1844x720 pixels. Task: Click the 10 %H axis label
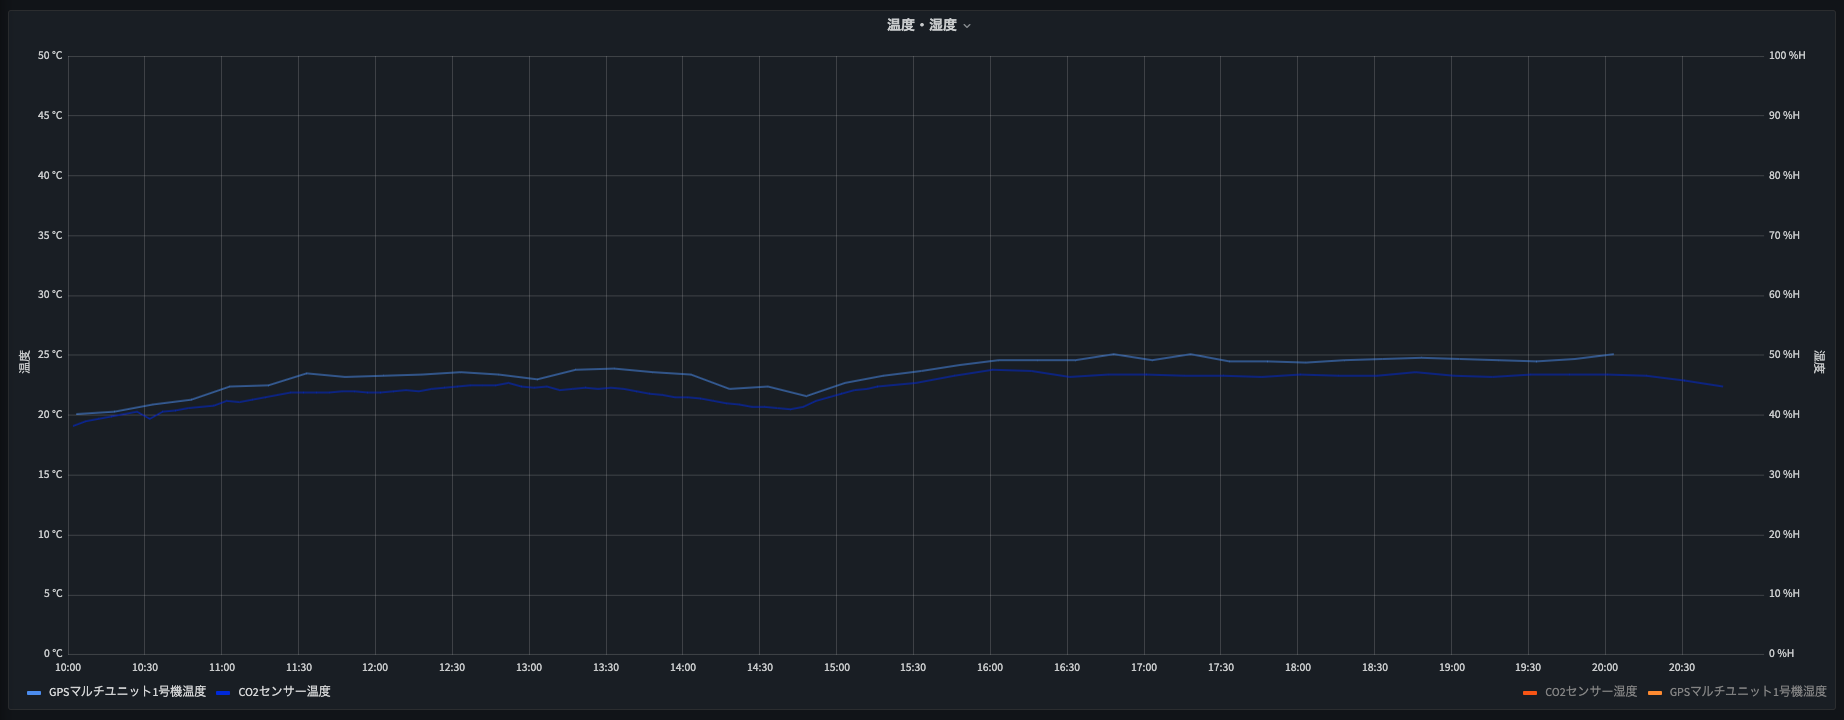point(1784,594)
